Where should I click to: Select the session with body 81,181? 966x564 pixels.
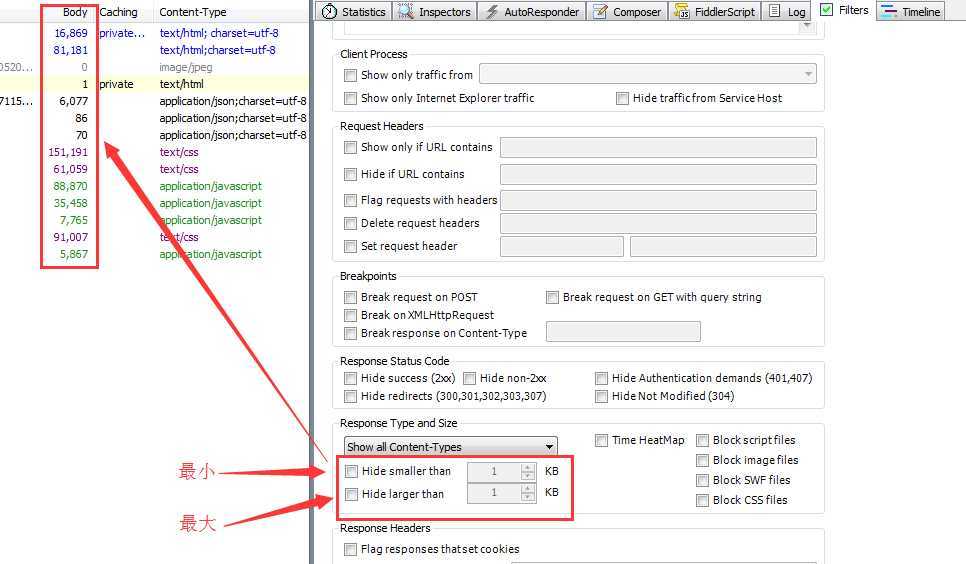(x=154, y=50)
